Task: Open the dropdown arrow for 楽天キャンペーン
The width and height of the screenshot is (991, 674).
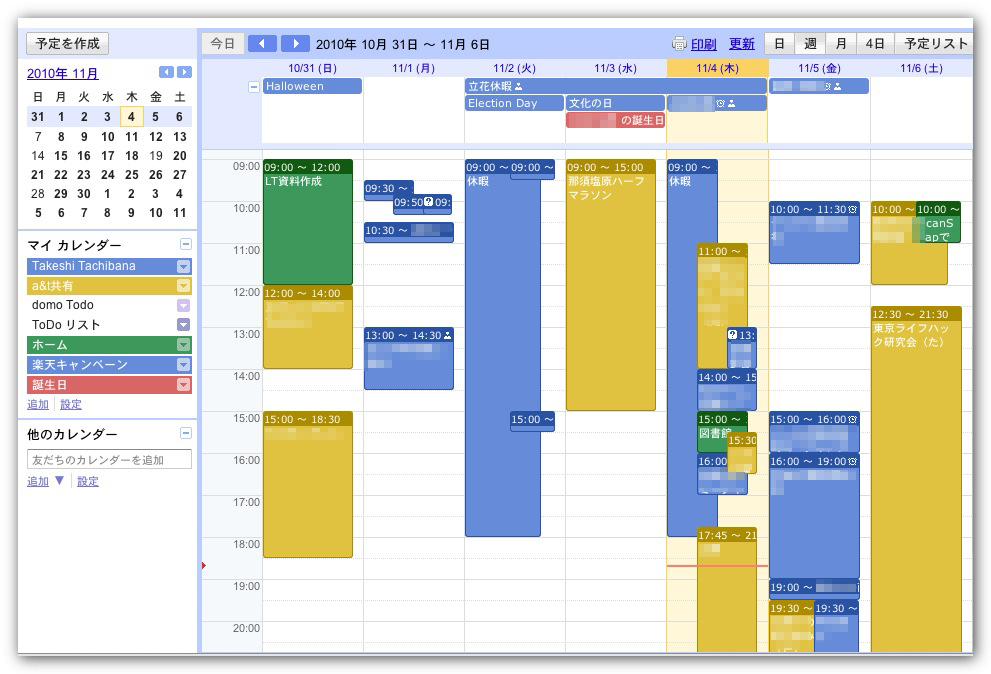Action: pyautogui.click(x=183, y=365)
